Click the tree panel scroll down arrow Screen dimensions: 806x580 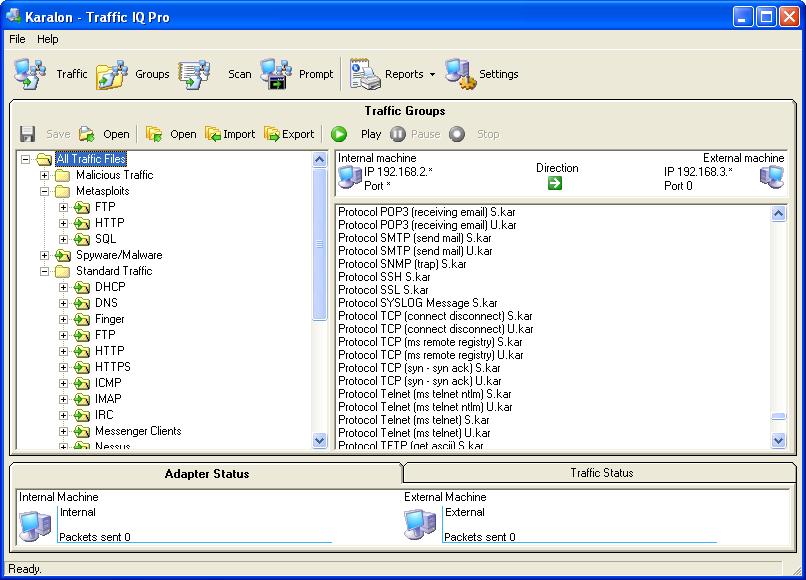pyautogui.click(x=319, y=441)
